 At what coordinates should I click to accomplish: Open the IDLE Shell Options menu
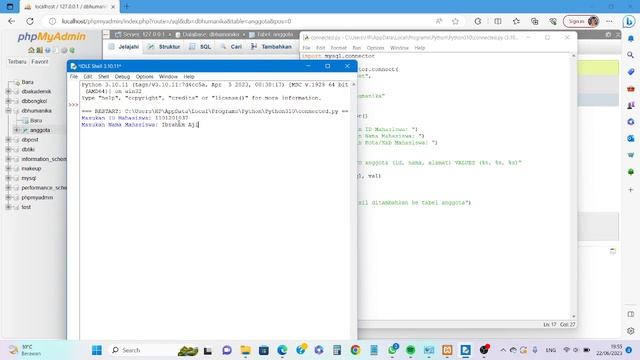pyautogui.click(x=144, y=76)
